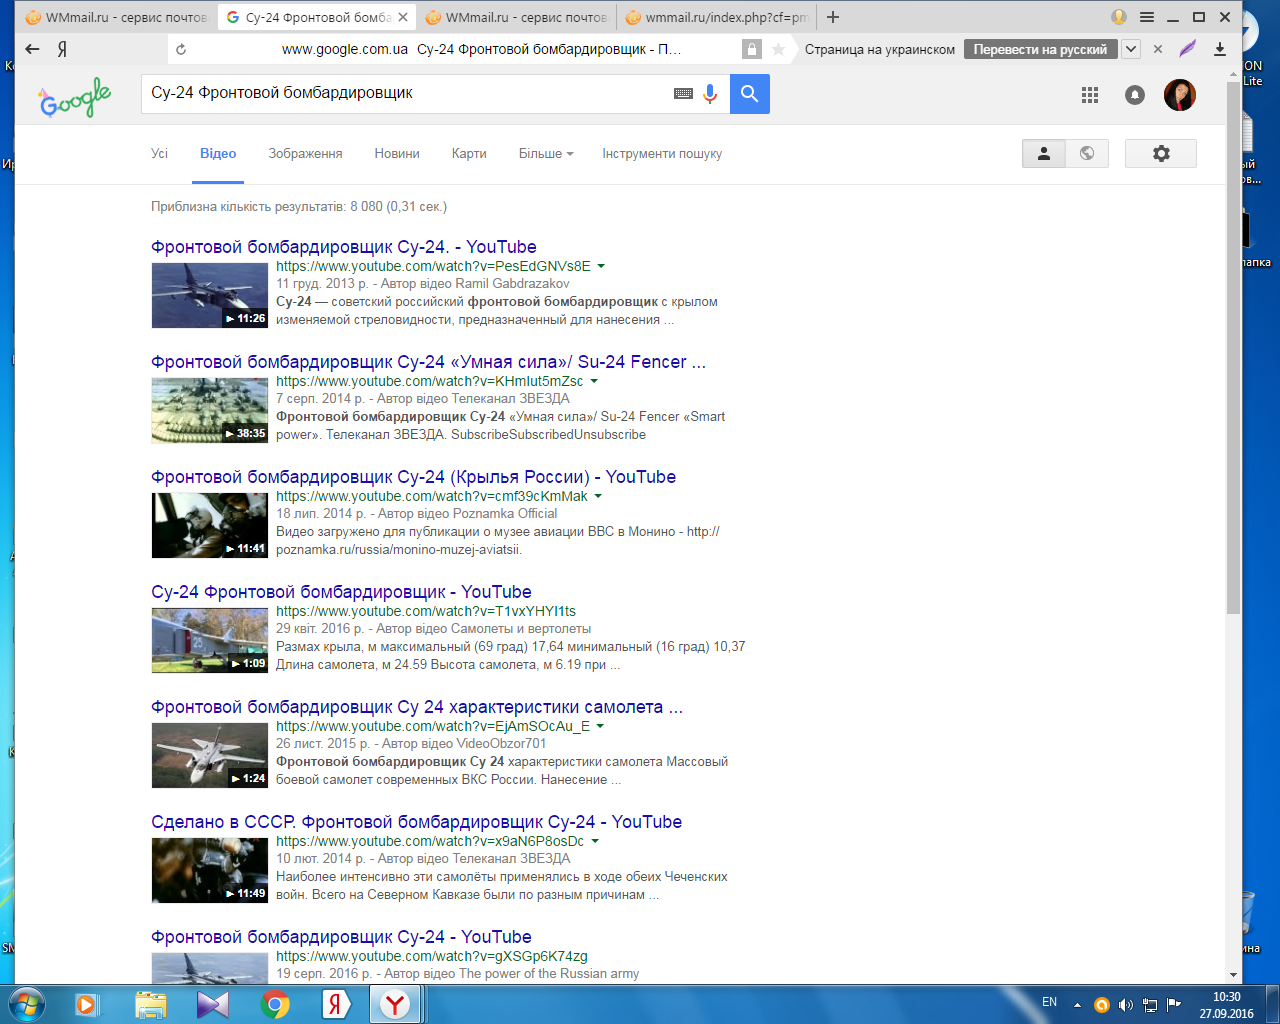Switch to Усі search tab
The image size is (1280, 1024).
[159, 154]
